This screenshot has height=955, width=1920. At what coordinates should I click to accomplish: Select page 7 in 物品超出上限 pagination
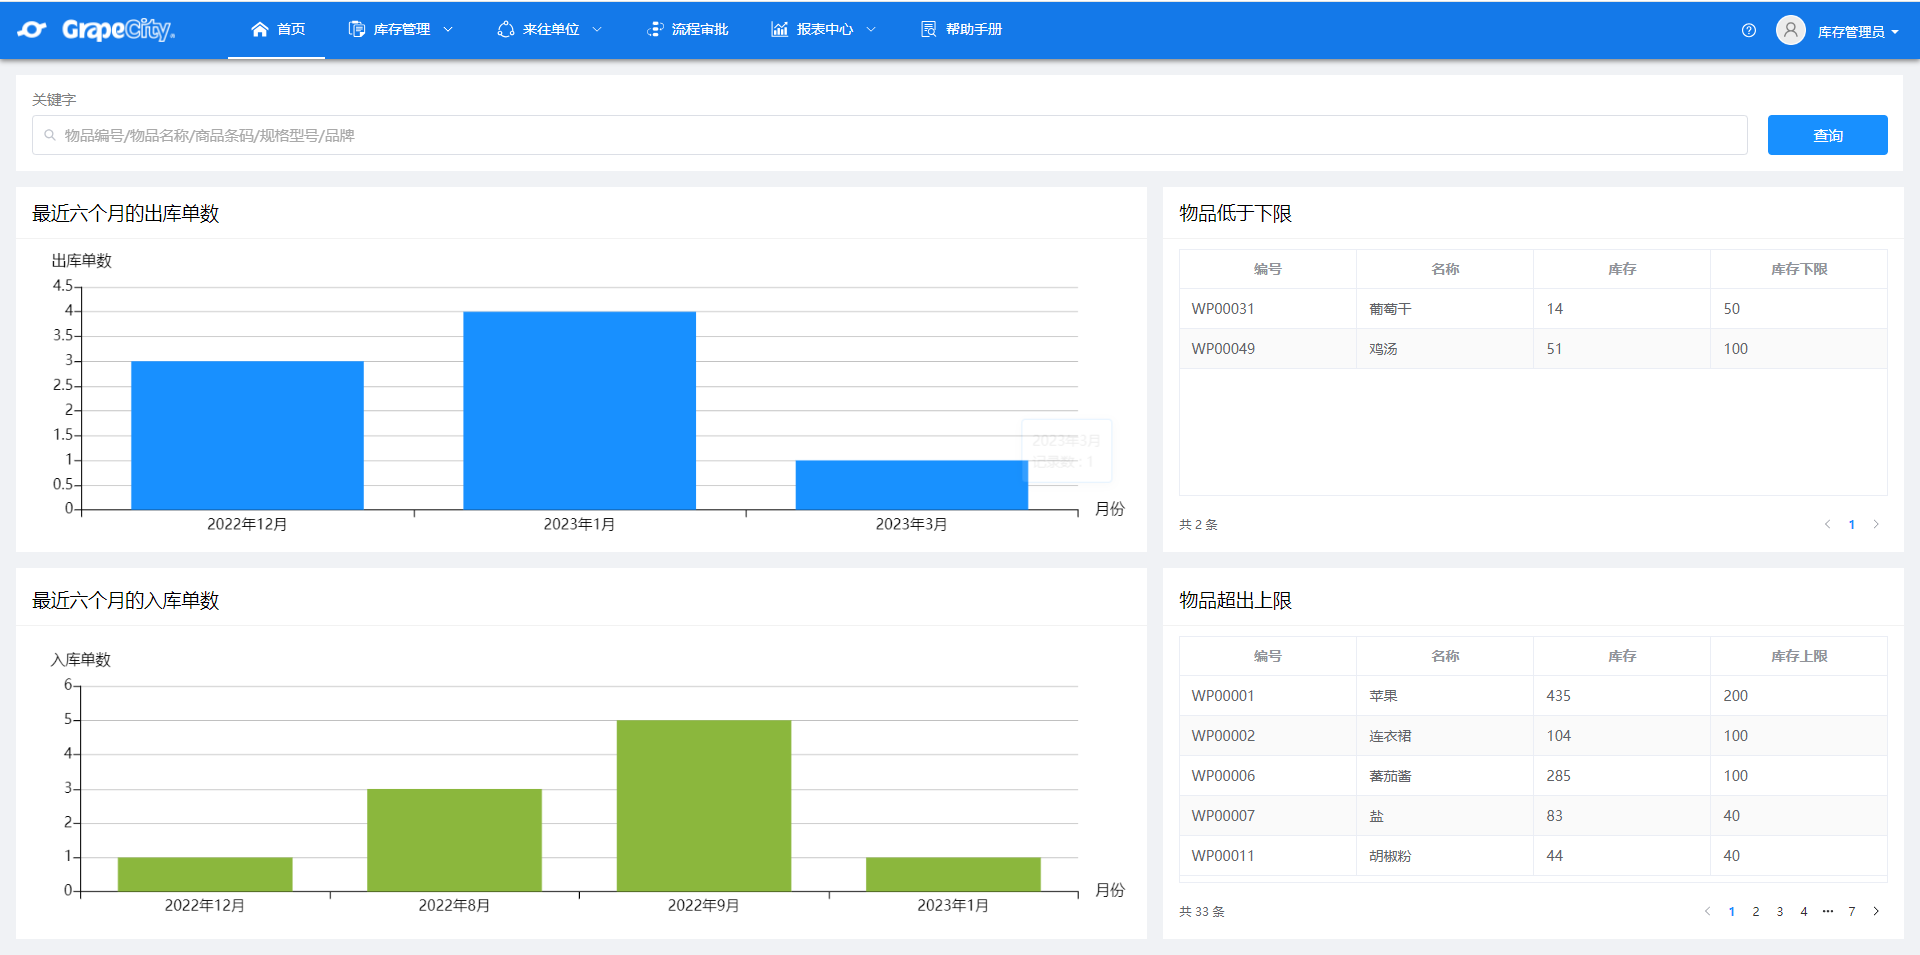point(1852,911)
